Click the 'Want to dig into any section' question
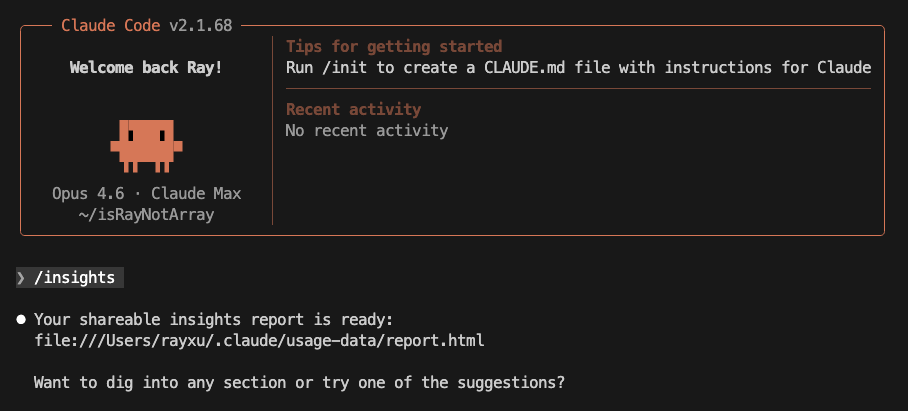 point(300,383)
